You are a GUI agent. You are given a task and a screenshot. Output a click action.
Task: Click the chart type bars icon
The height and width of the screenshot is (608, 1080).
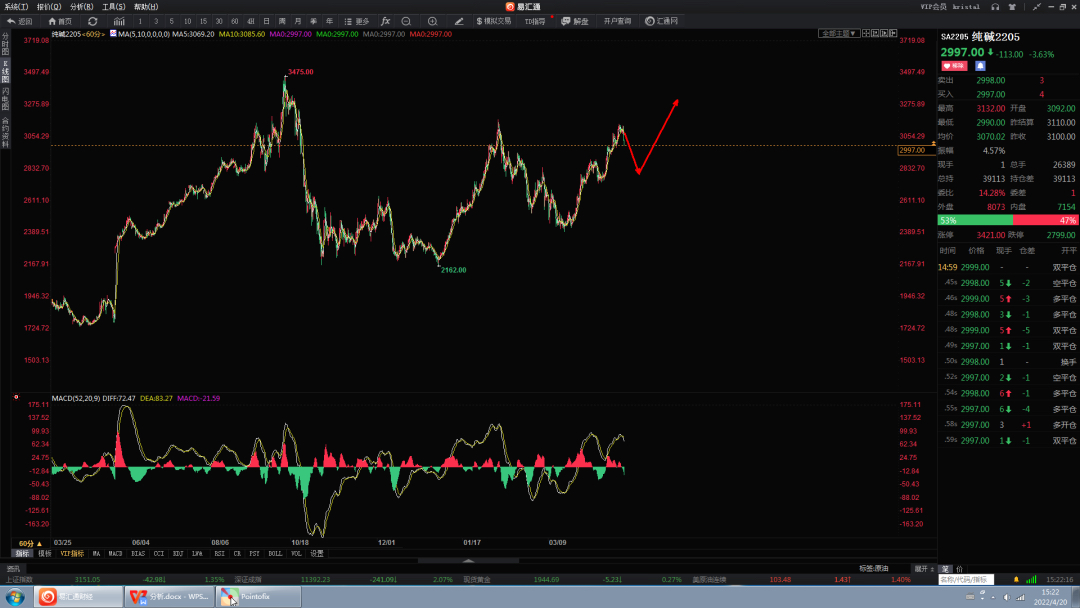click(119, 21)
